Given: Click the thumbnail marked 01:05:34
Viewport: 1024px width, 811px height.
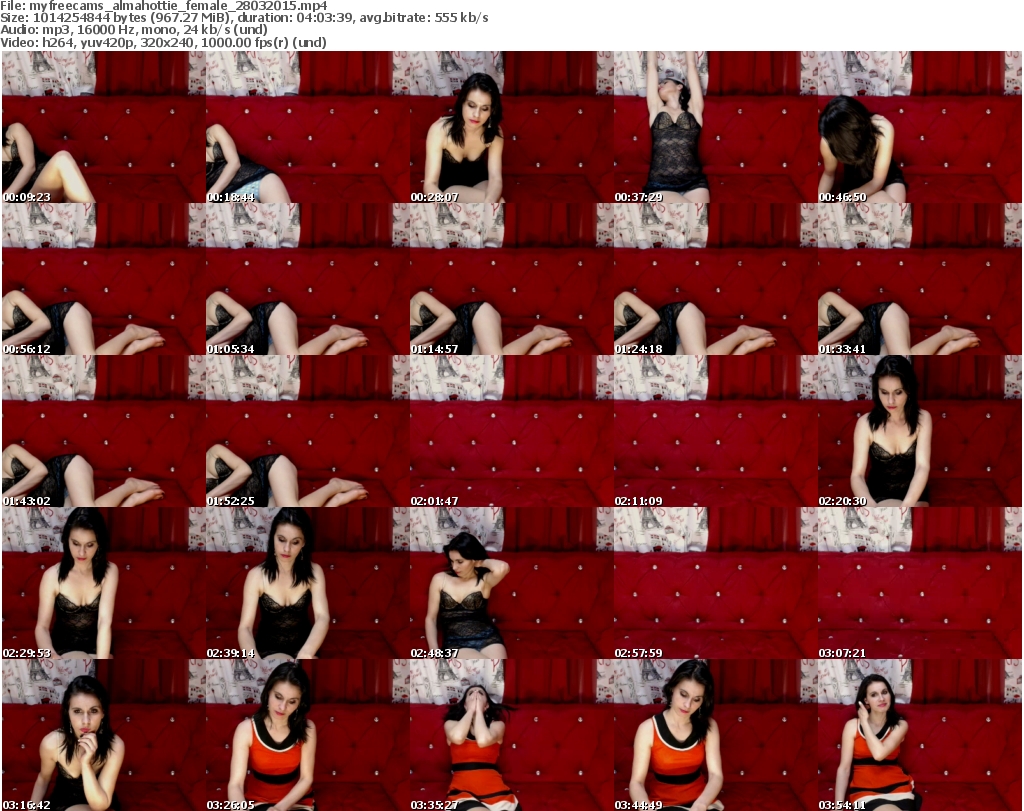Looking at the screenshot, I should click(308, 279).
